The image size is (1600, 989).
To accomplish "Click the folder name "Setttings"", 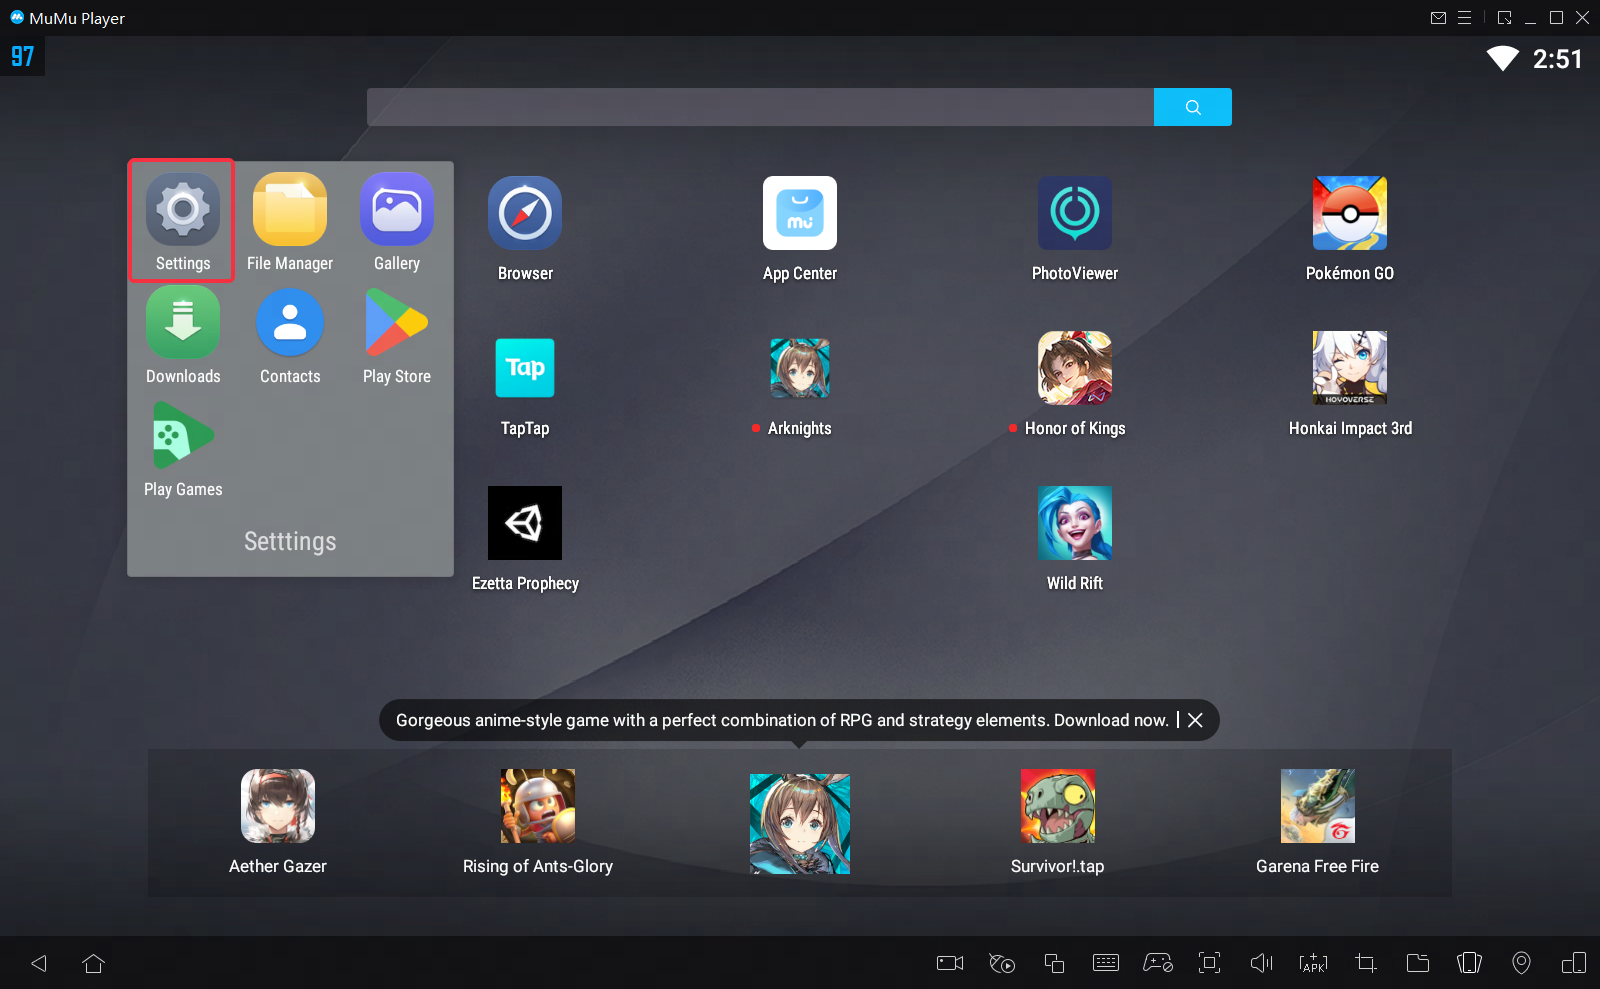I will click(x=290, y=541).
